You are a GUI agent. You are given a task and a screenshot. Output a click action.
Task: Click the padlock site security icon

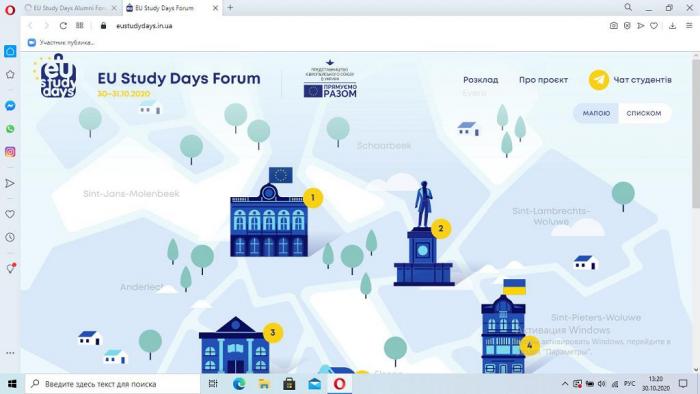pyautogui.click(x=104, y=26)
